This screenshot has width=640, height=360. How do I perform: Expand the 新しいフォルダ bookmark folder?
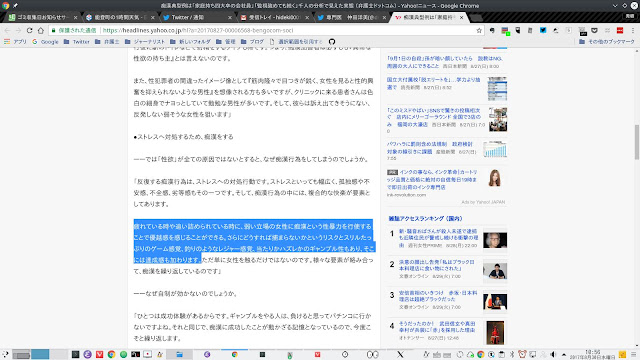[190, 42]
